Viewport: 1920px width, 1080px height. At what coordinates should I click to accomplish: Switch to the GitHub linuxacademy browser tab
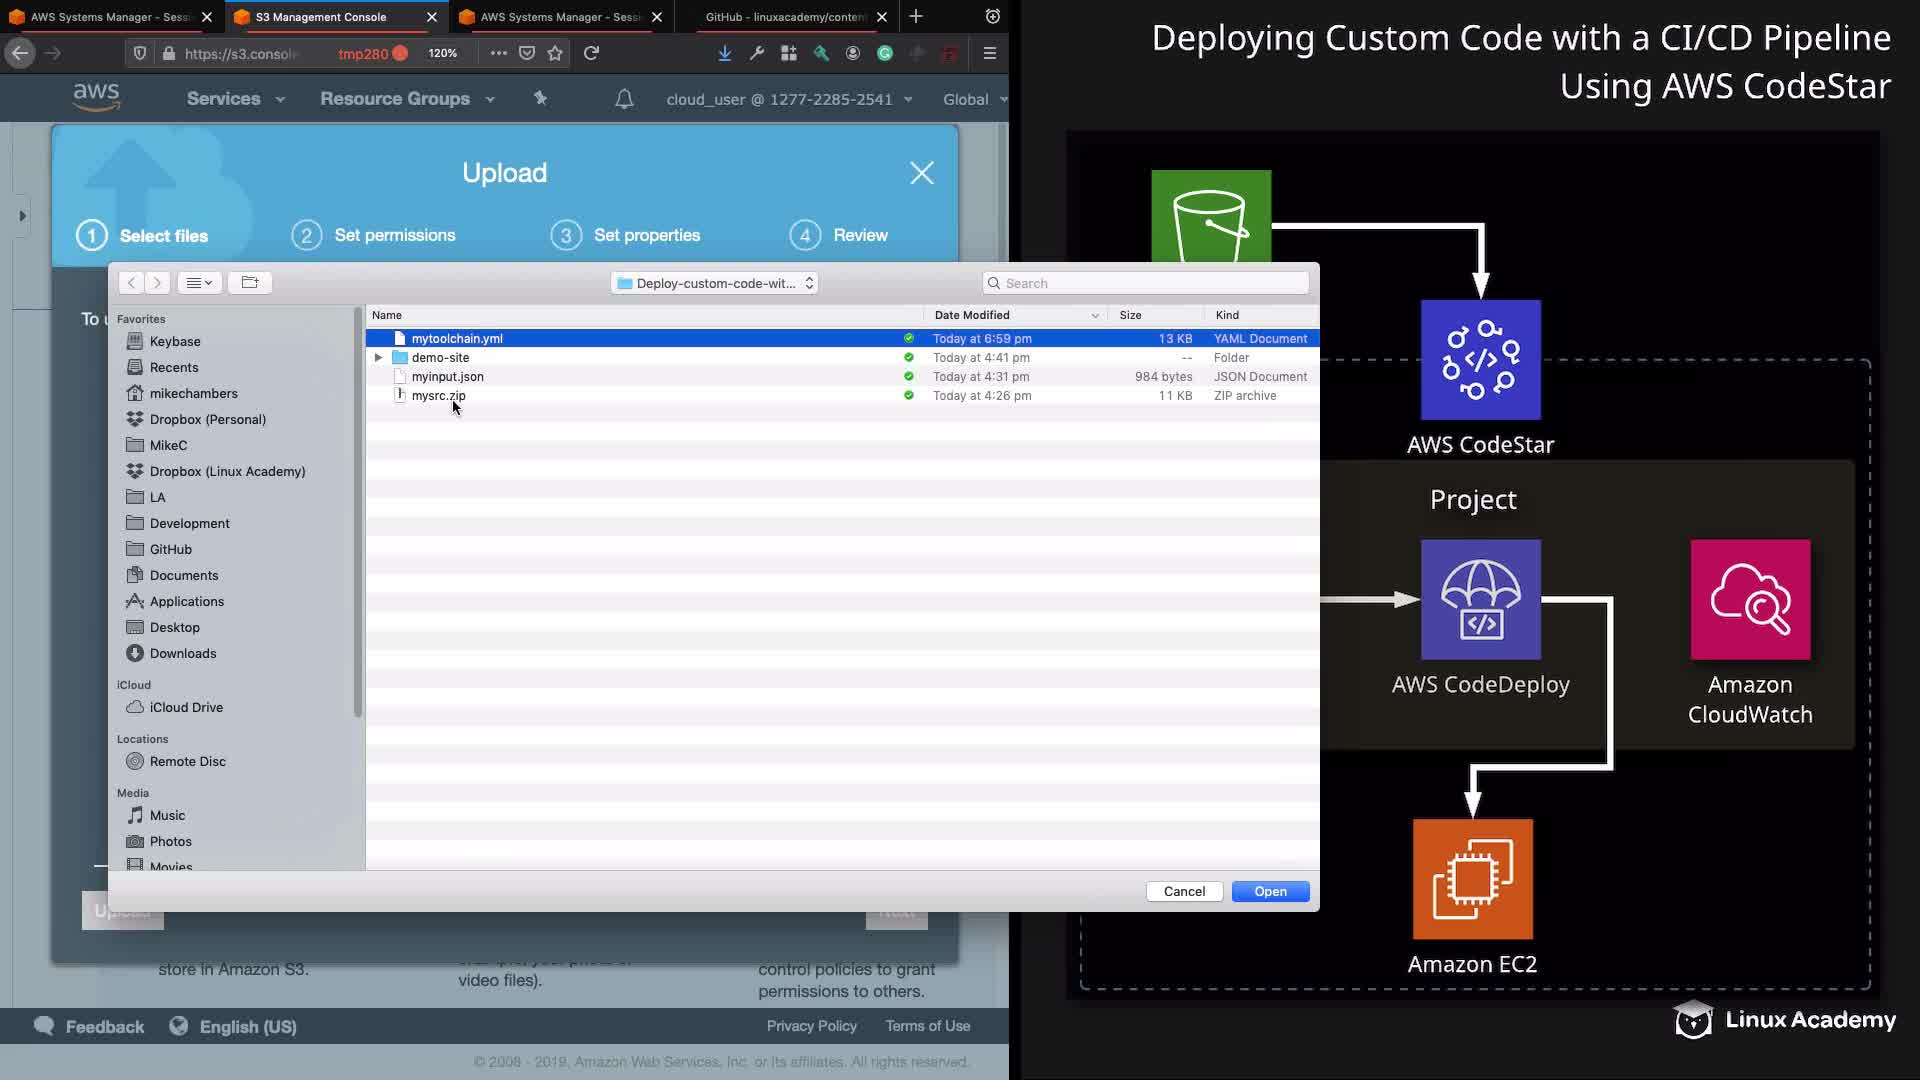coord(785,17)
